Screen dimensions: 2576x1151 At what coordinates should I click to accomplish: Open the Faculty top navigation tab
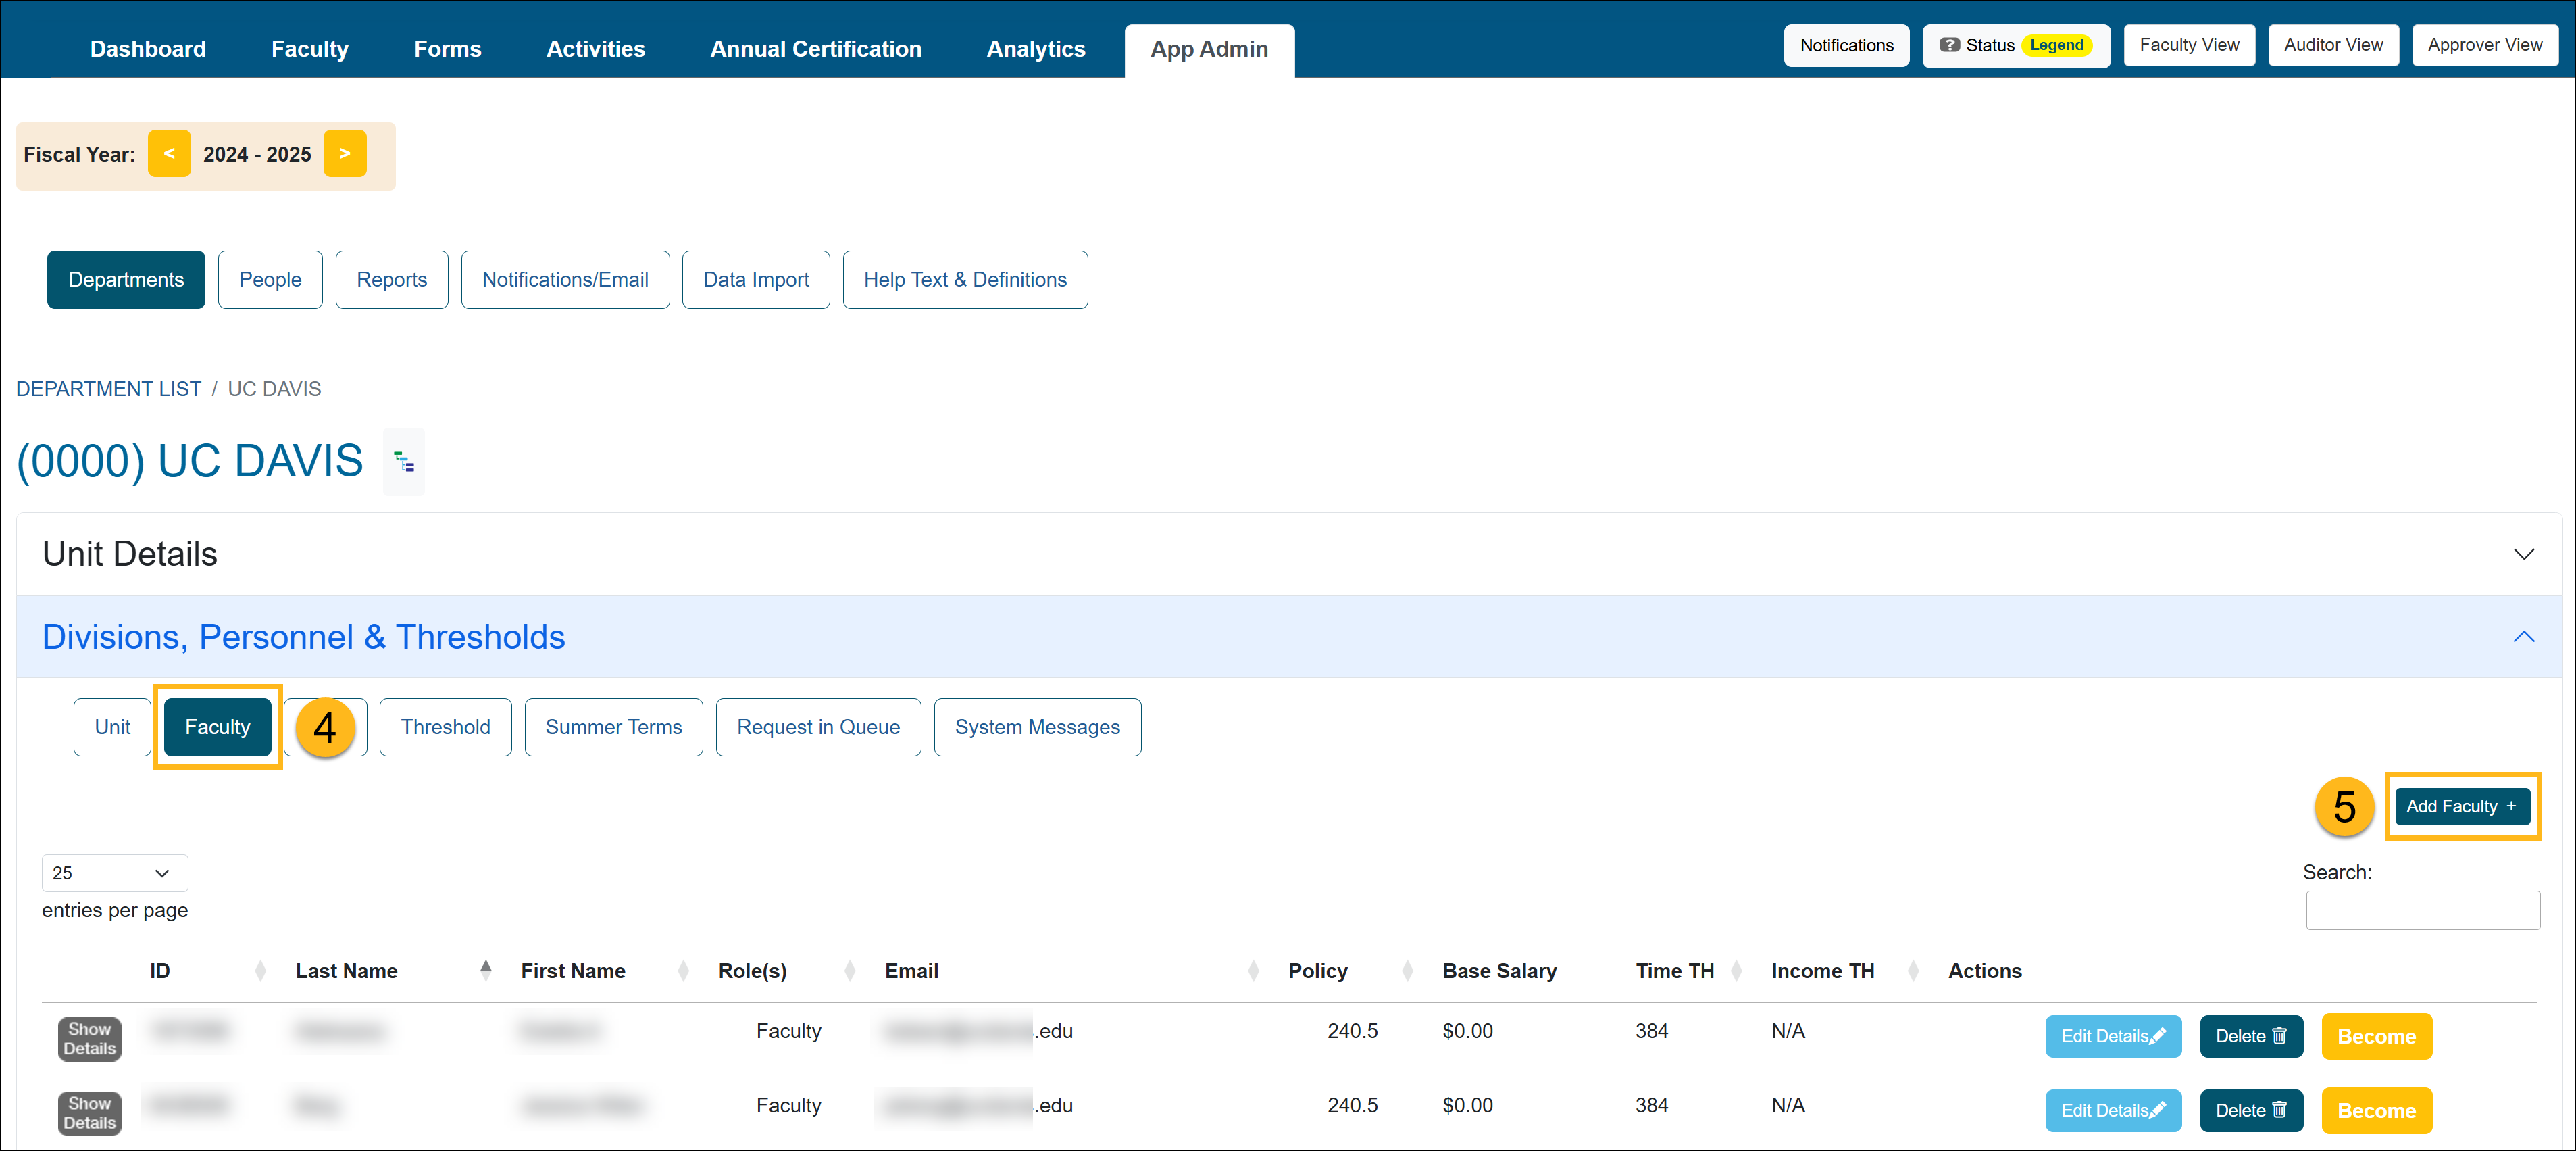[x=310, y=49]
